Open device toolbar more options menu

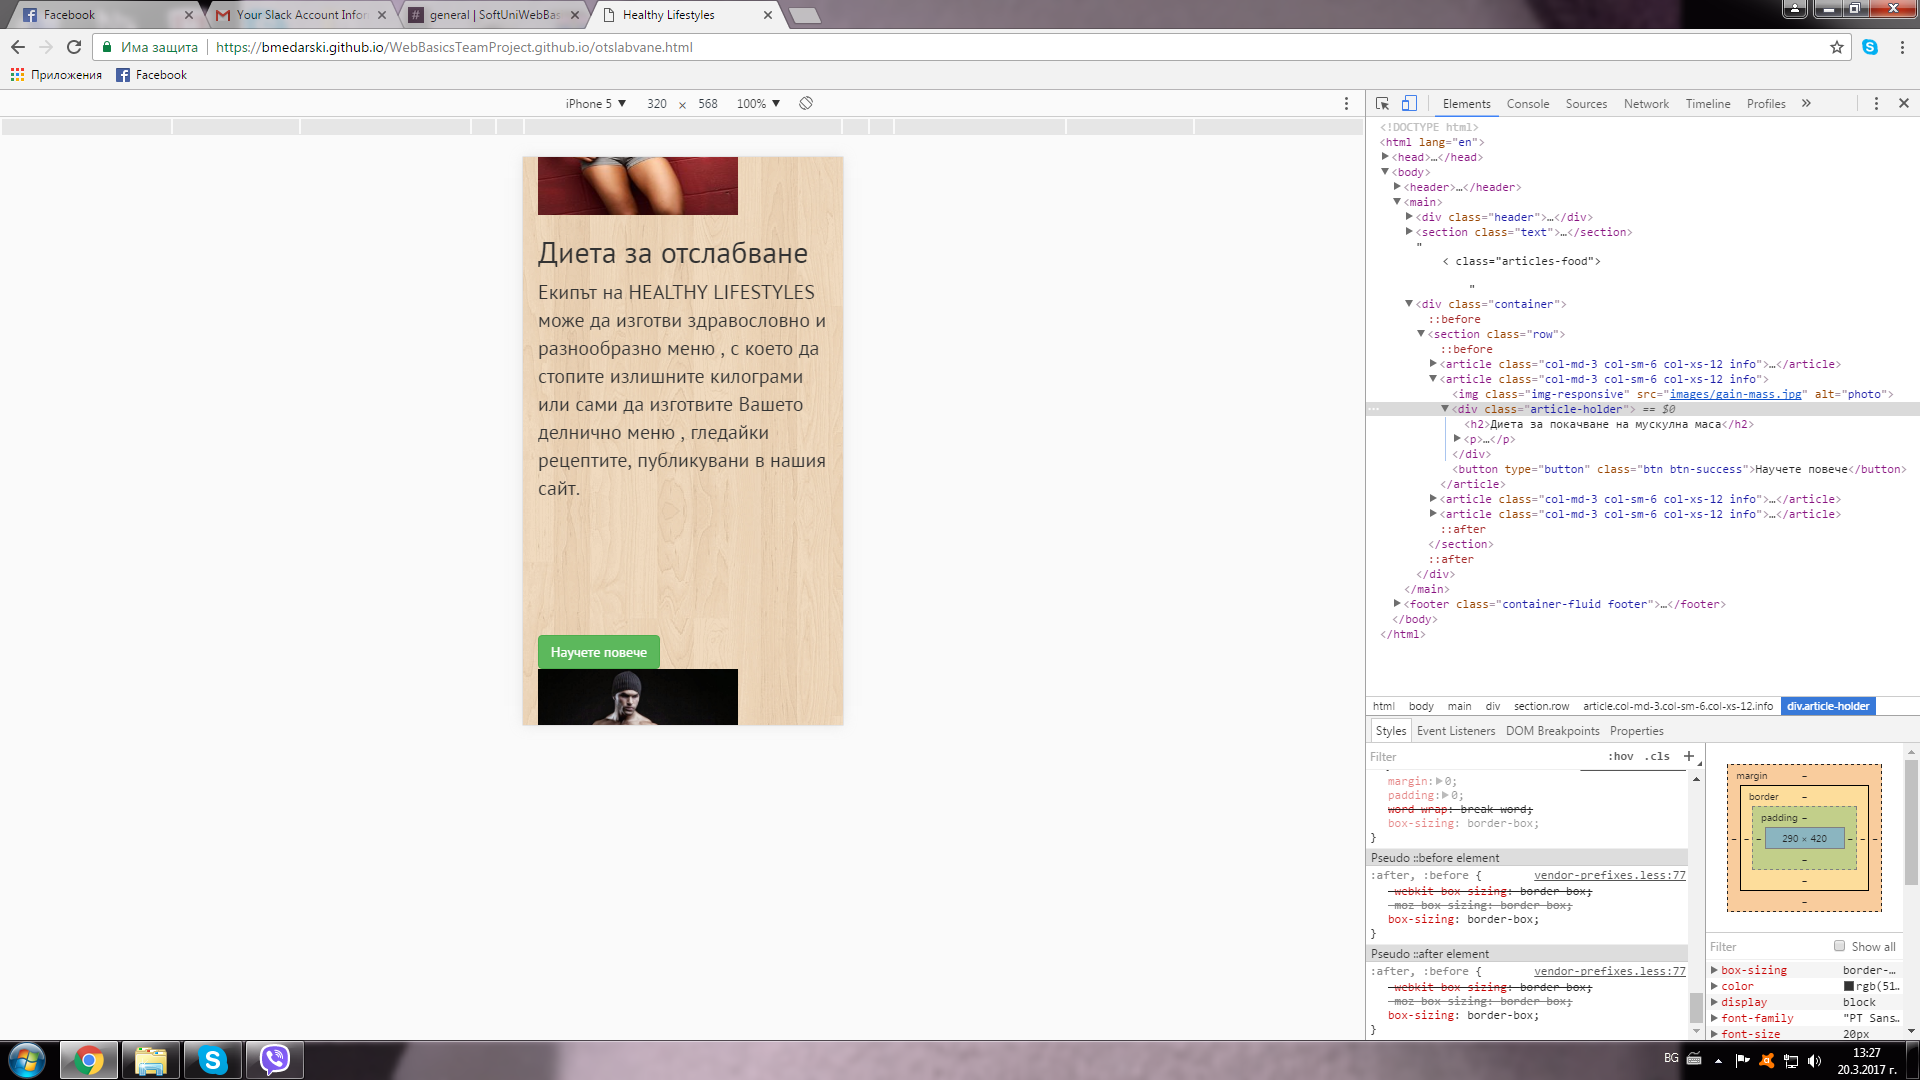point(1346,104)
